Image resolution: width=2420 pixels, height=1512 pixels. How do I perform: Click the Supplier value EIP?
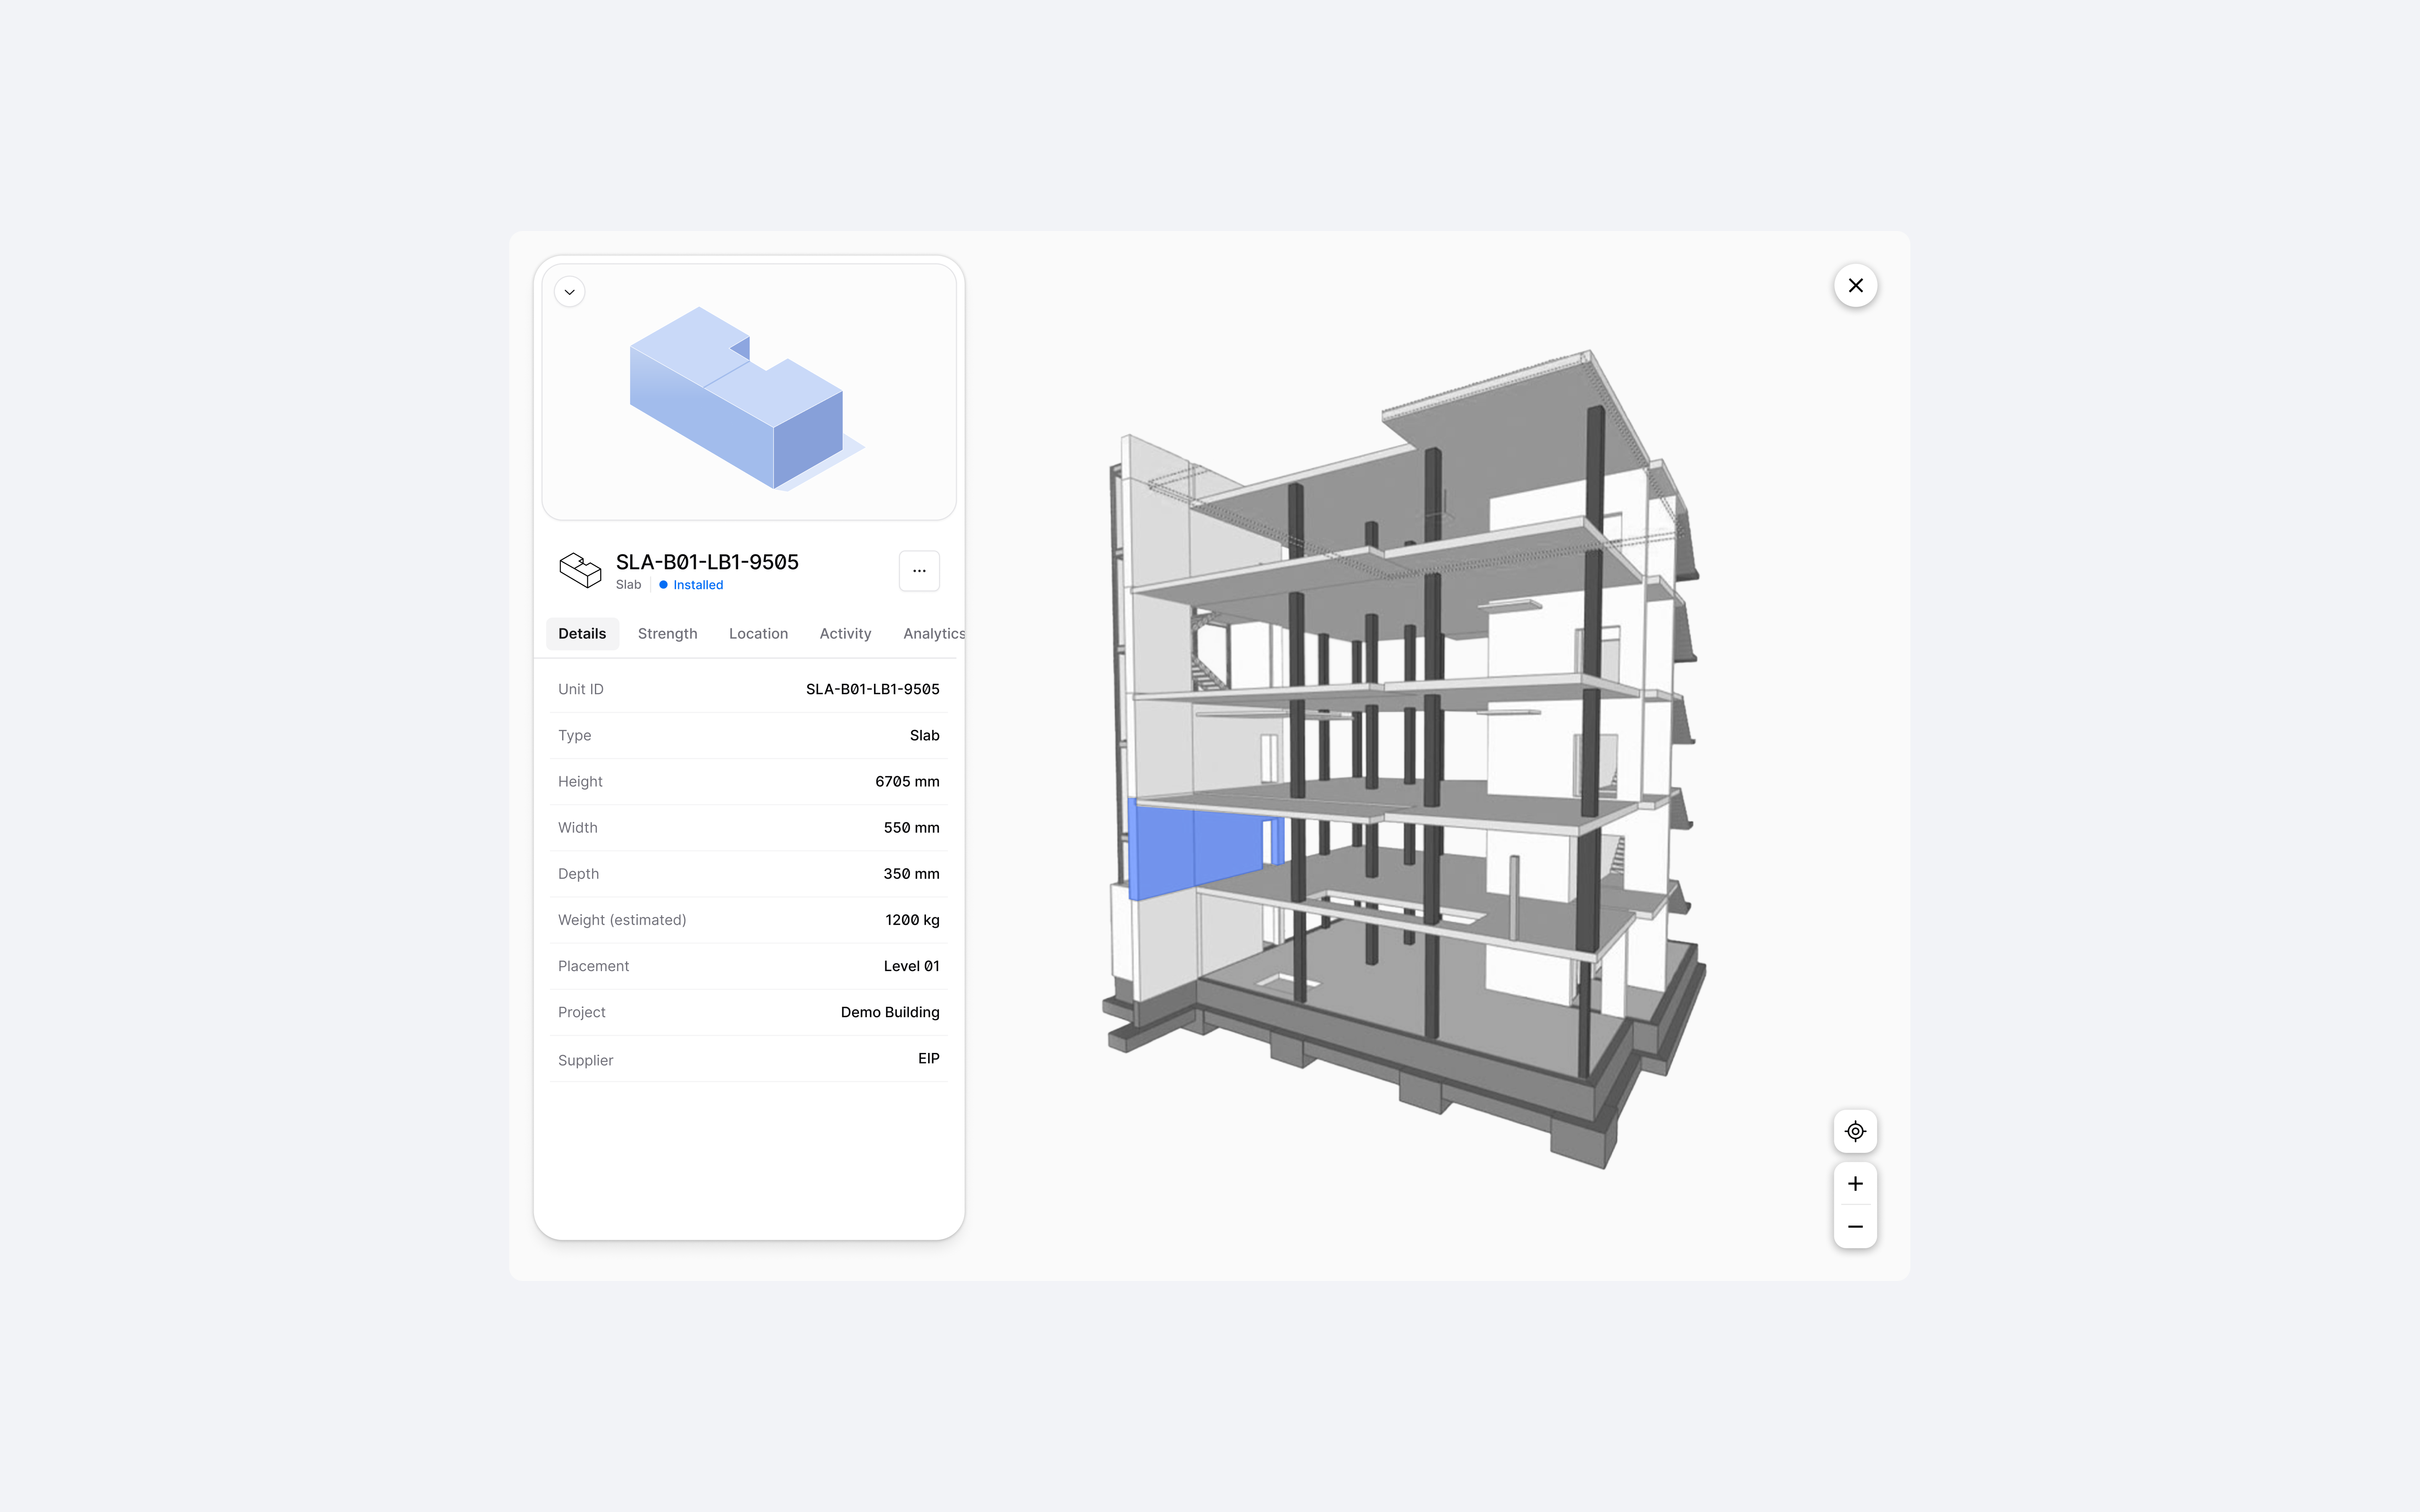point(928,1058)
